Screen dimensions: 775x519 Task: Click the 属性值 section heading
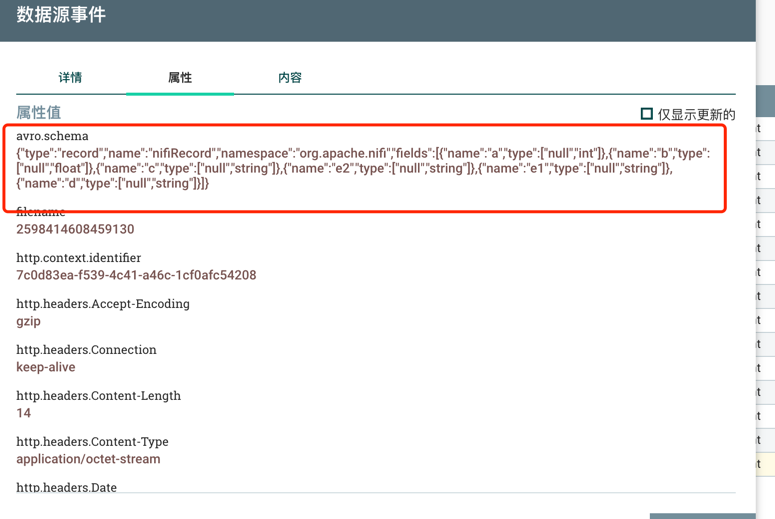(x=38, y=113)
